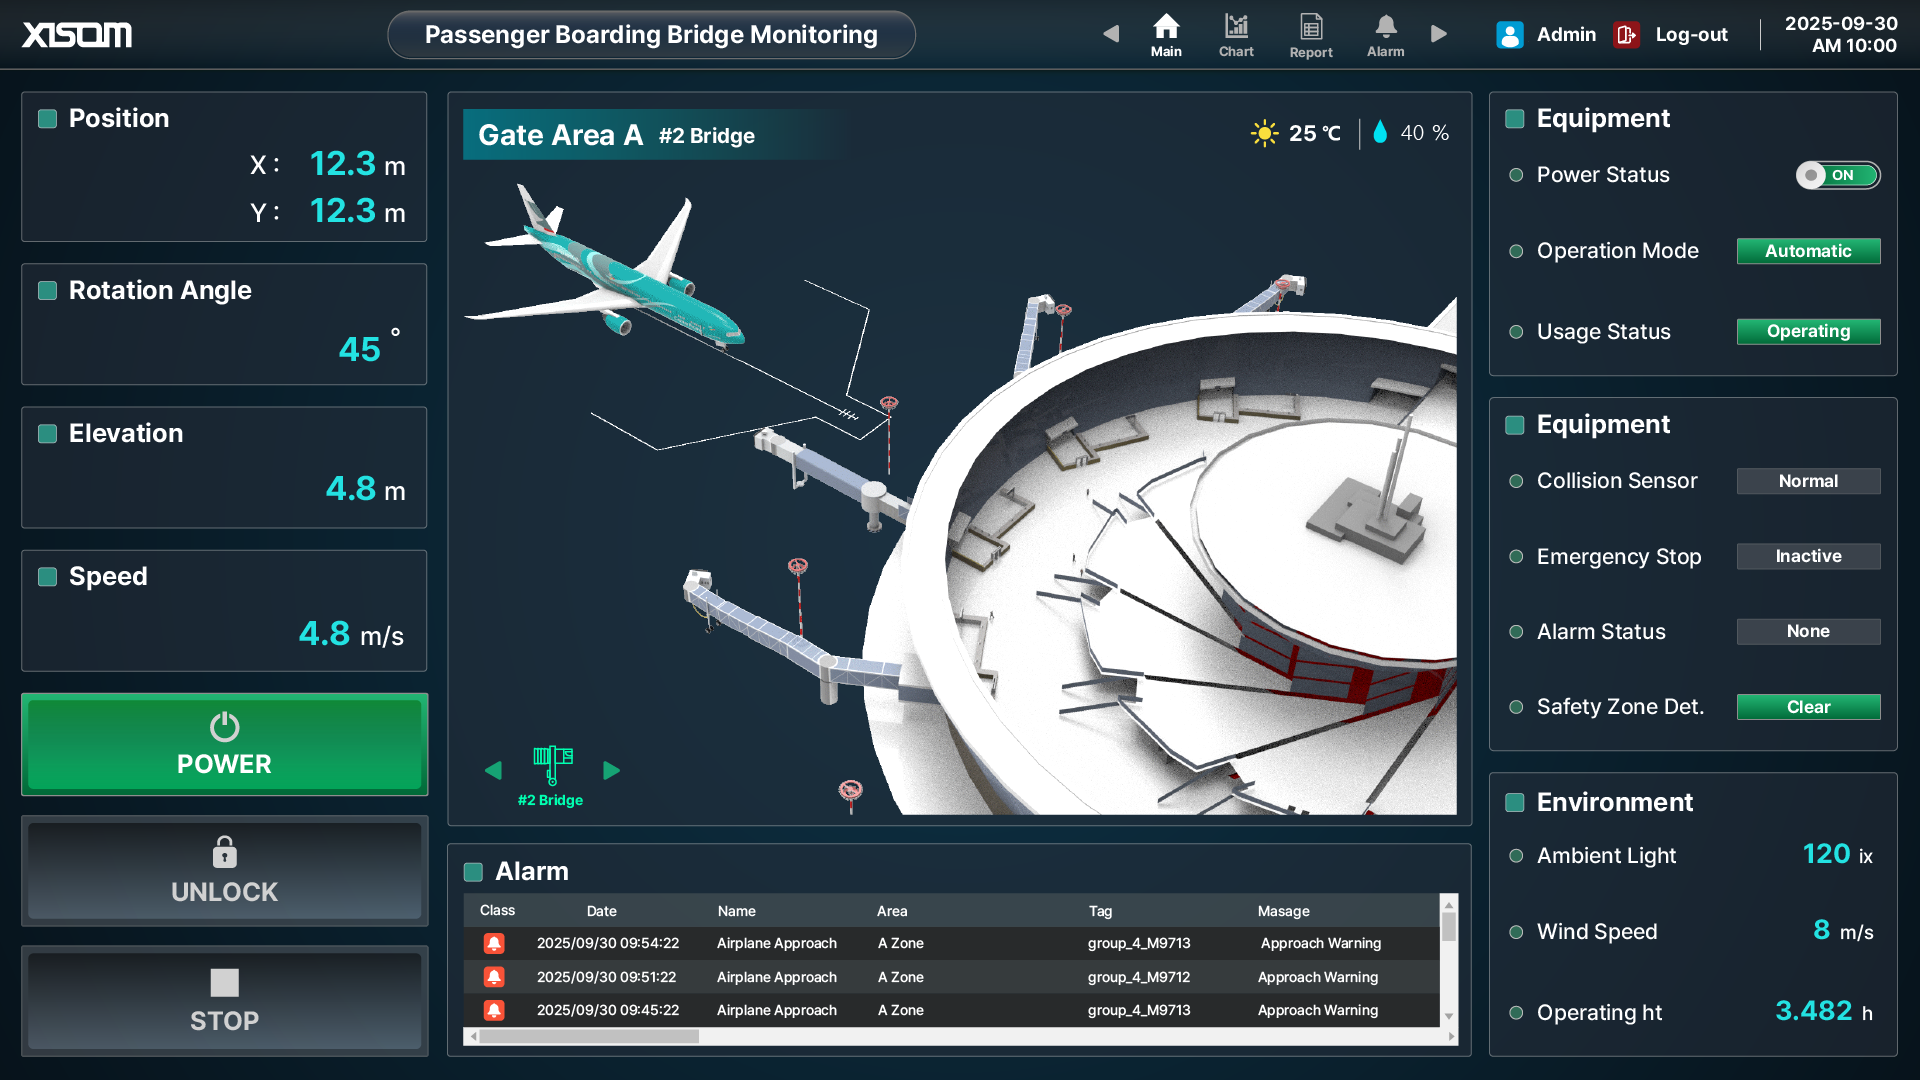
Task: Click the first alarm row bell icon
Action: point(494,943)
